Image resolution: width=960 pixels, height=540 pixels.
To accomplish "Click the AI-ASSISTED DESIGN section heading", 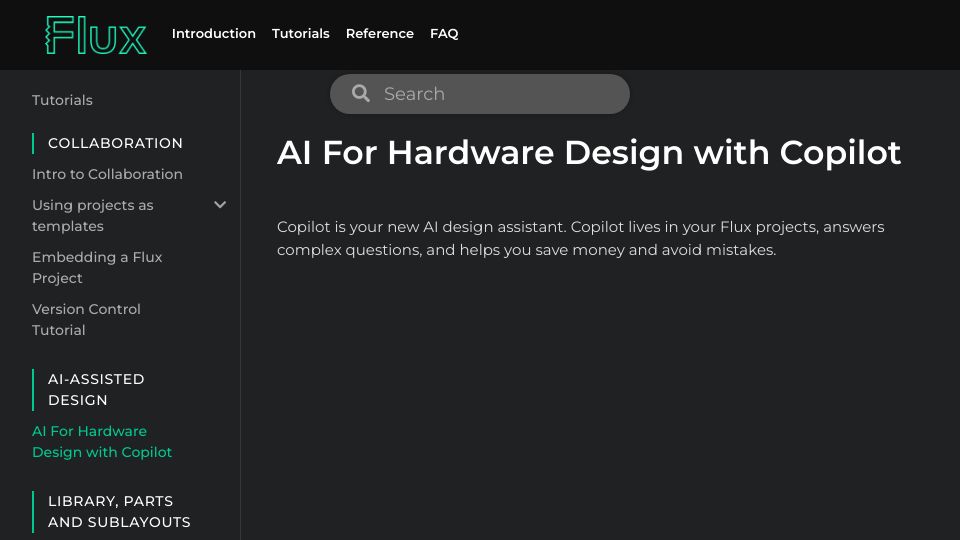I will [x=96, y=389].
